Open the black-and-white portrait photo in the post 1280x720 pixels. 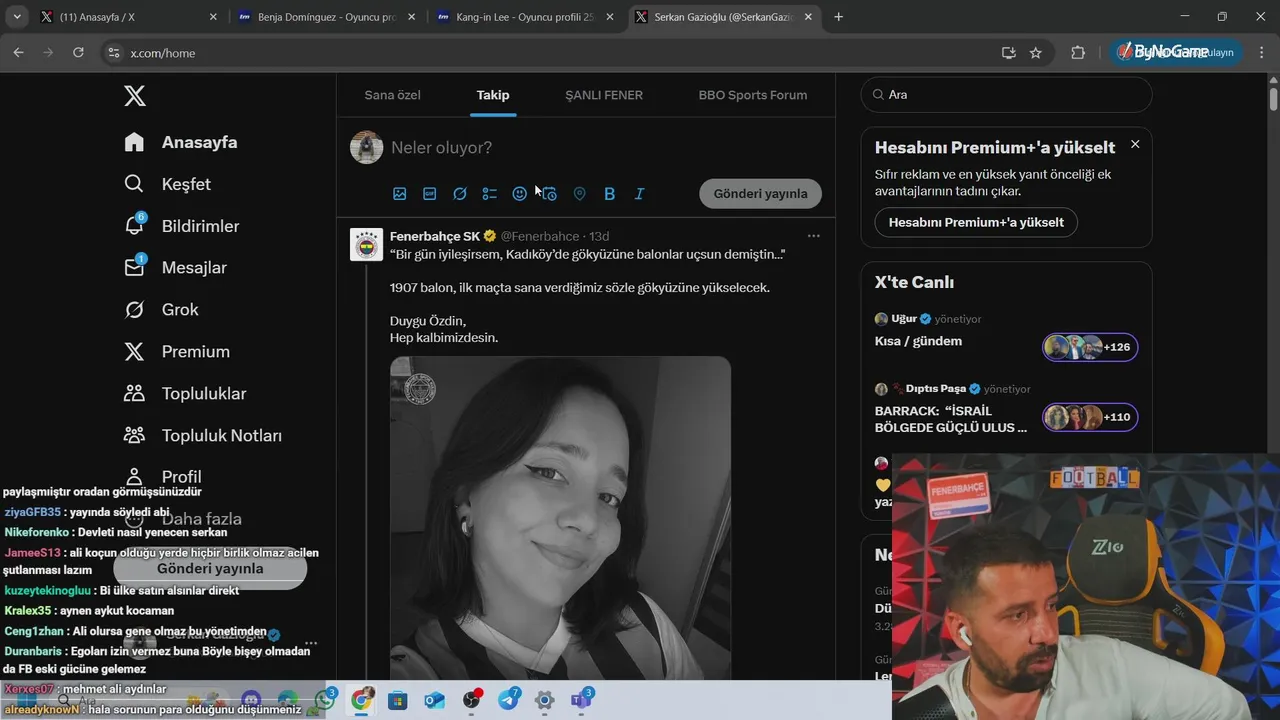point(560,518)
